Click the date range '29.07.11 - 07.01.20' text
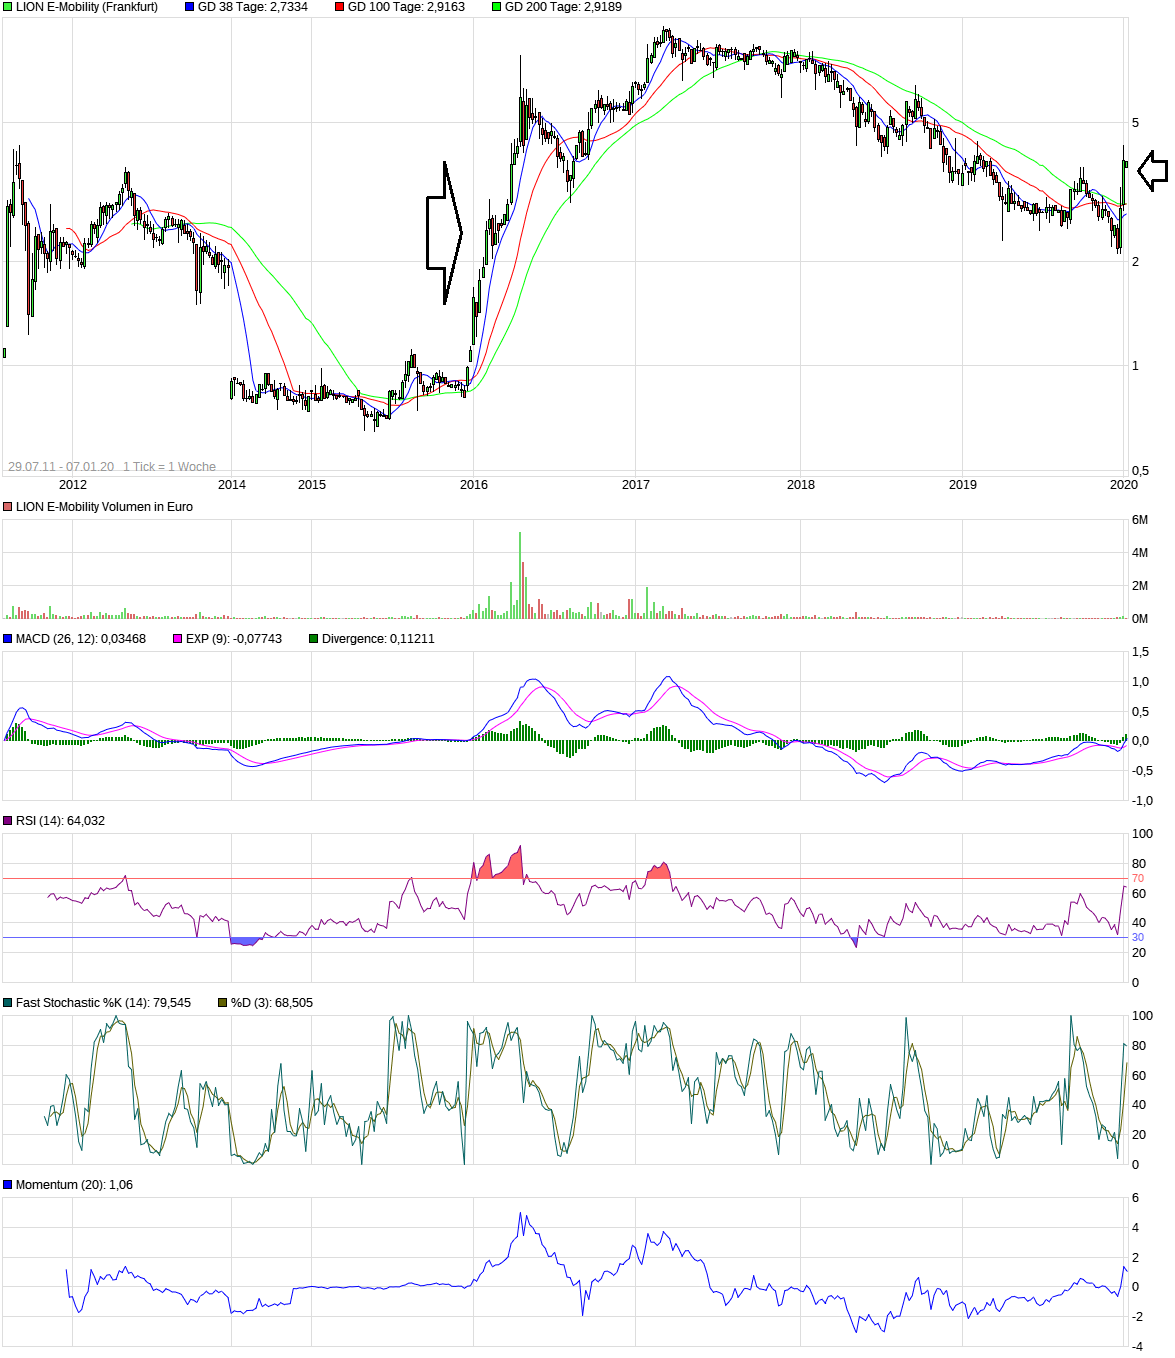This screenshot has height=1358, width=1175. (61, 467)
